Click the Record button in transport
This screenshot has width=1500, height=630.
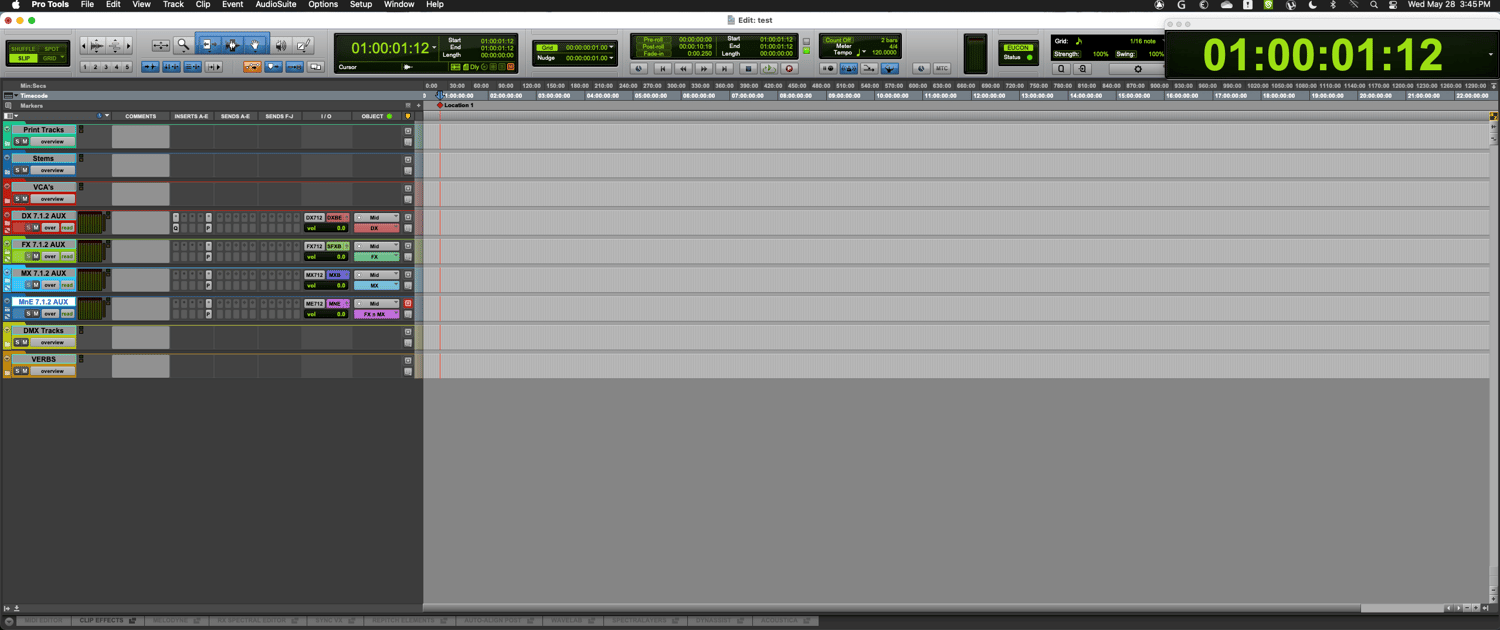(789, 69)
